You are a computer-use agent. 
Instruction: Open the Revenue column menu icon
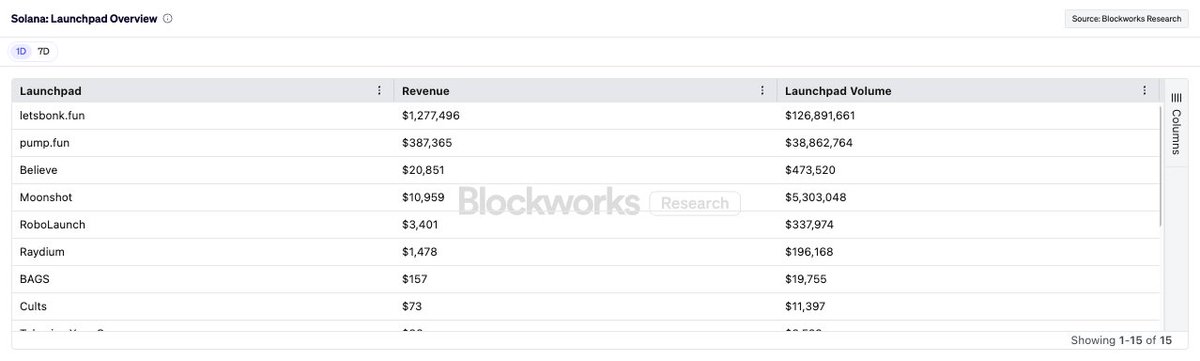[x=762, y=91]
